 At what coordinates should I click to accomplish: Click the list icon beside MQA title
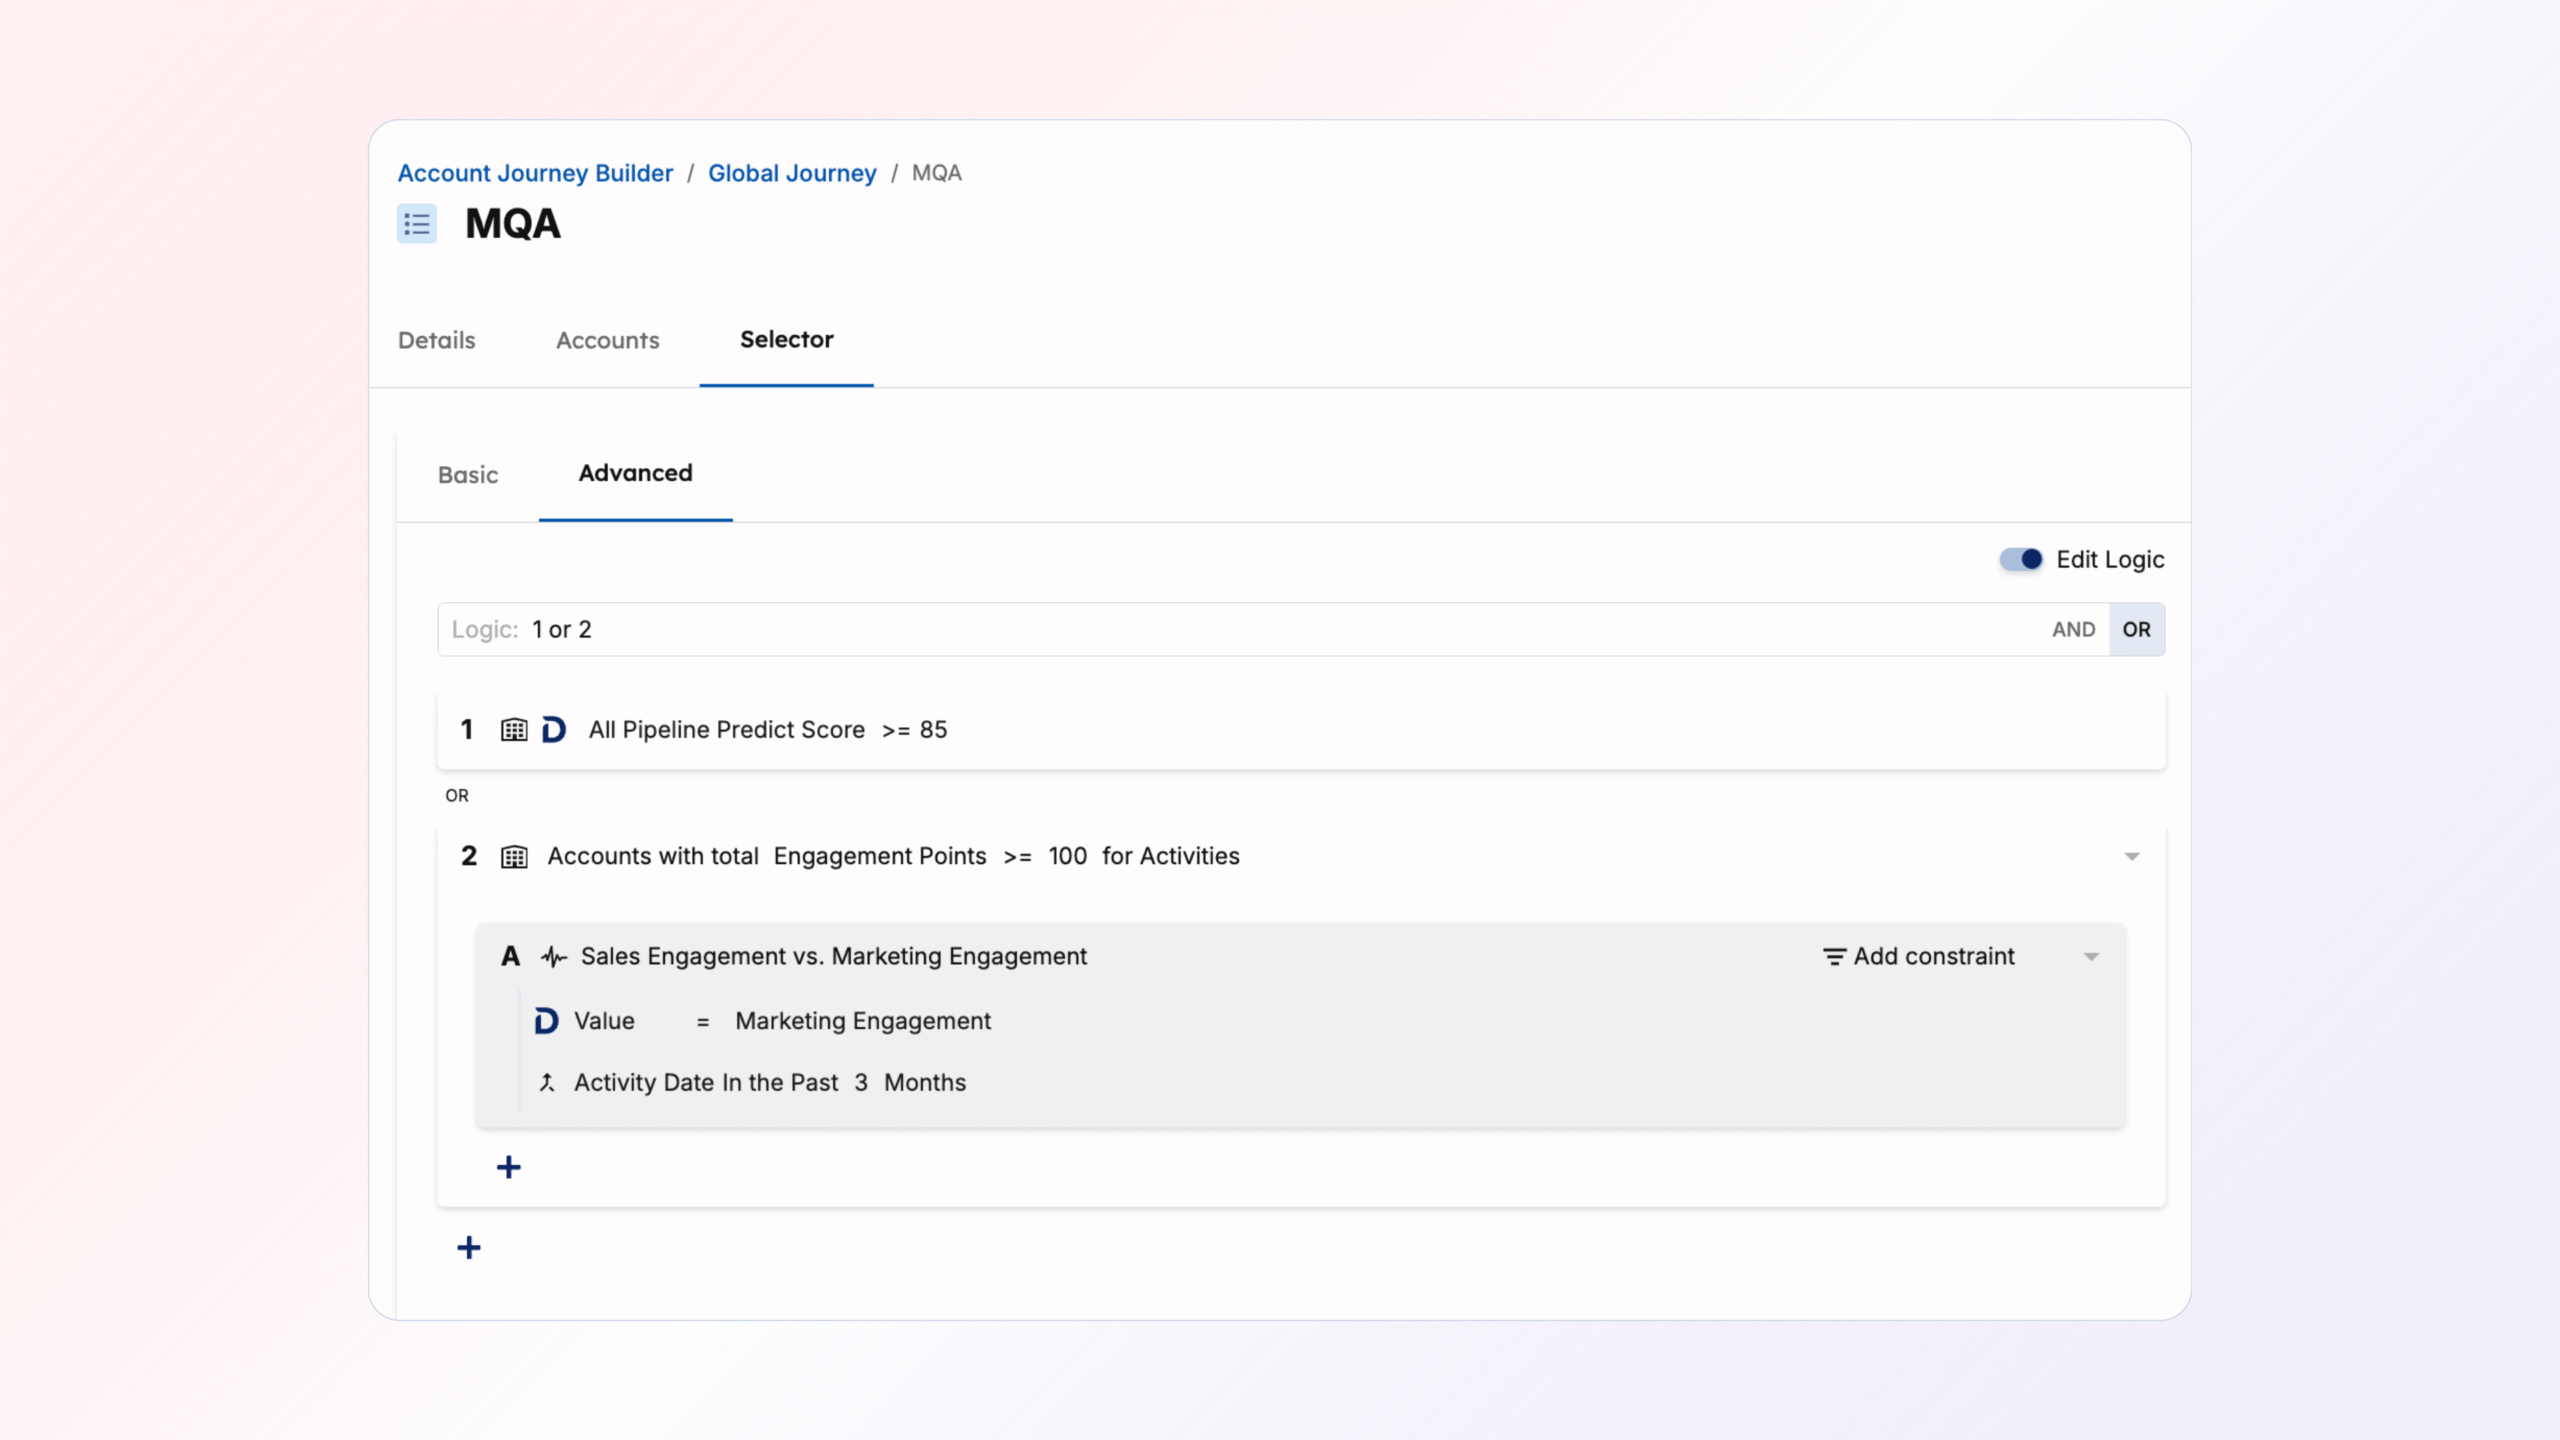pyautogui.click(x=416, y=224)
